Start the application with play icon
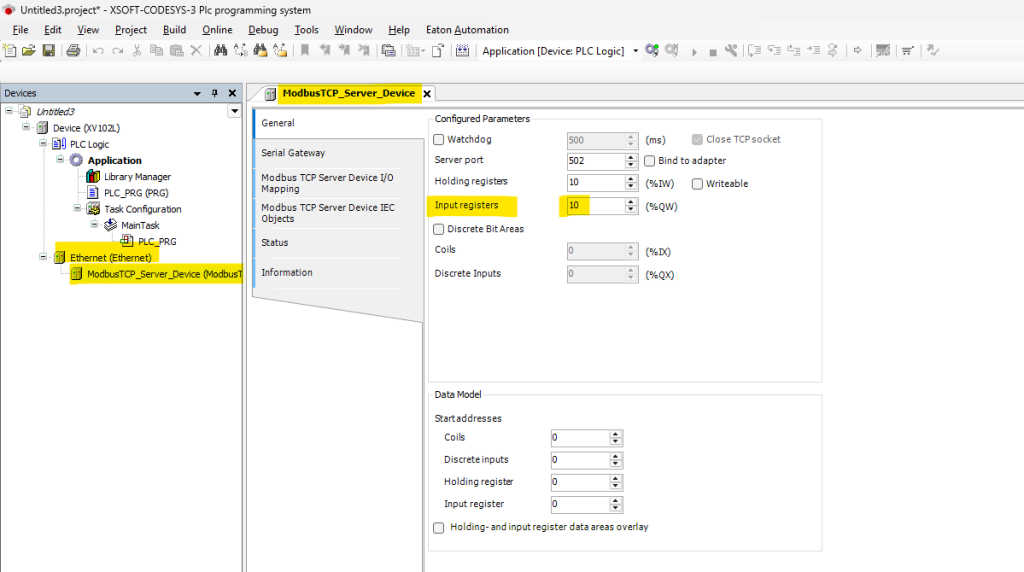The image size is (1024, 572). tap(694, 52)
